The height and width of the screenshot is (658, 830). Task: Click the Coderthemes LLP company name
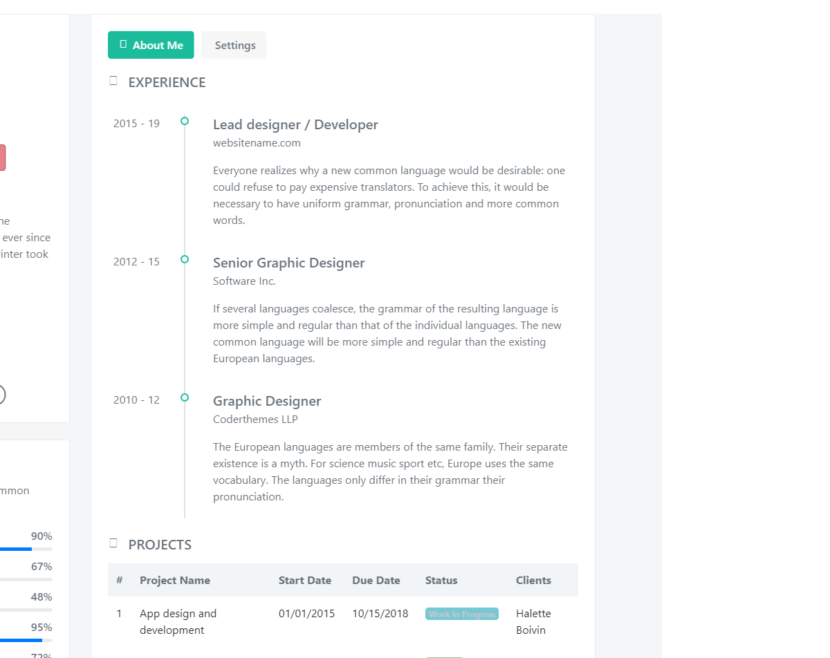click(x=255, y=419)
